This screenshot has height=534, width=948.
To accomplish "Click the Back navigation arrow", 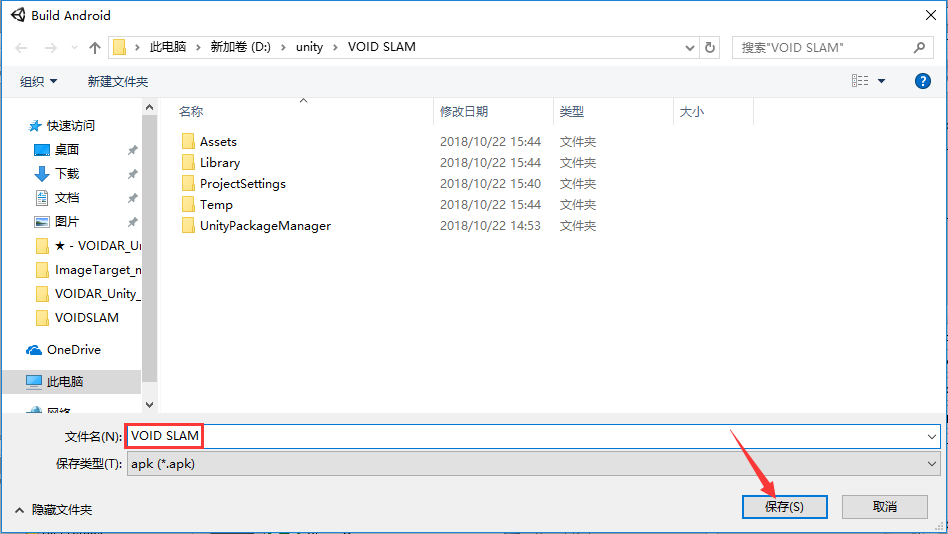I will click(x=21, y=48).
